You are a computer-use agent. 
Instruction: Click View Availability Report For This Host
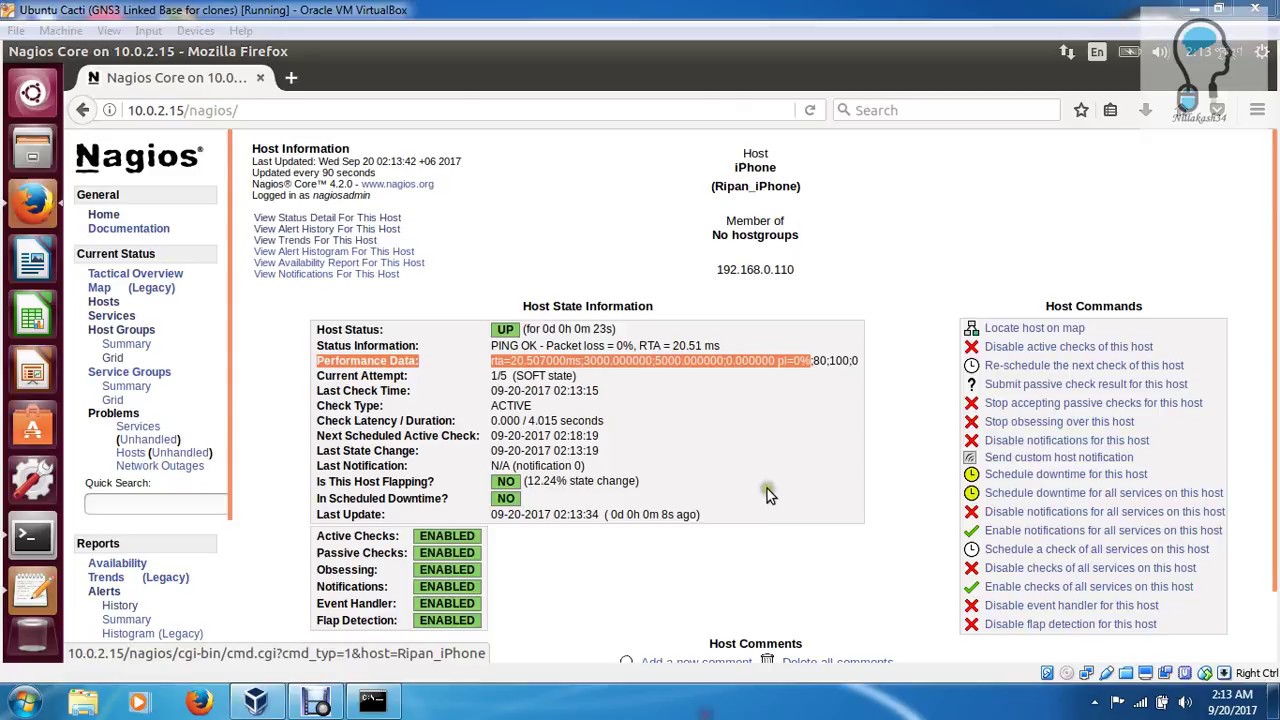(x=339, y=263)
